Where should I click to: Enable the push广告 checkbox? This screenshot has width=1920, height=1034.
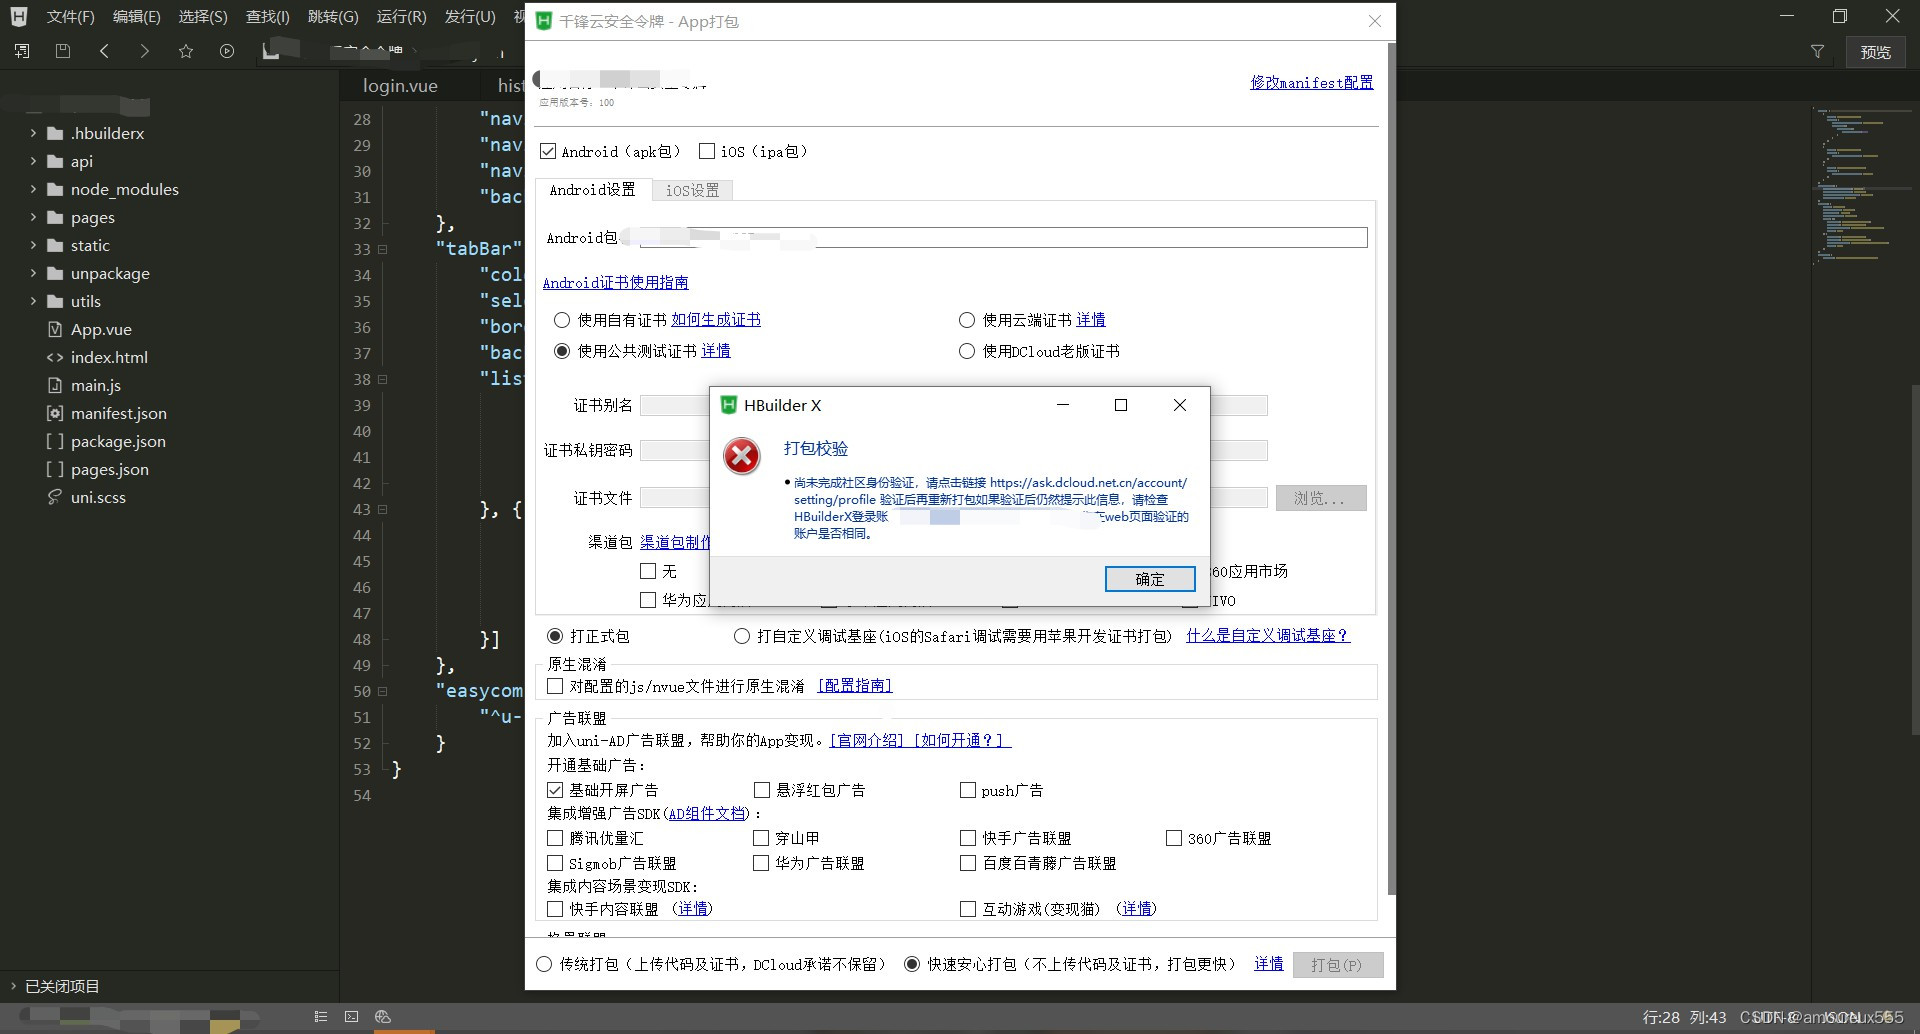pyautogui.click(x=967, y=789)
